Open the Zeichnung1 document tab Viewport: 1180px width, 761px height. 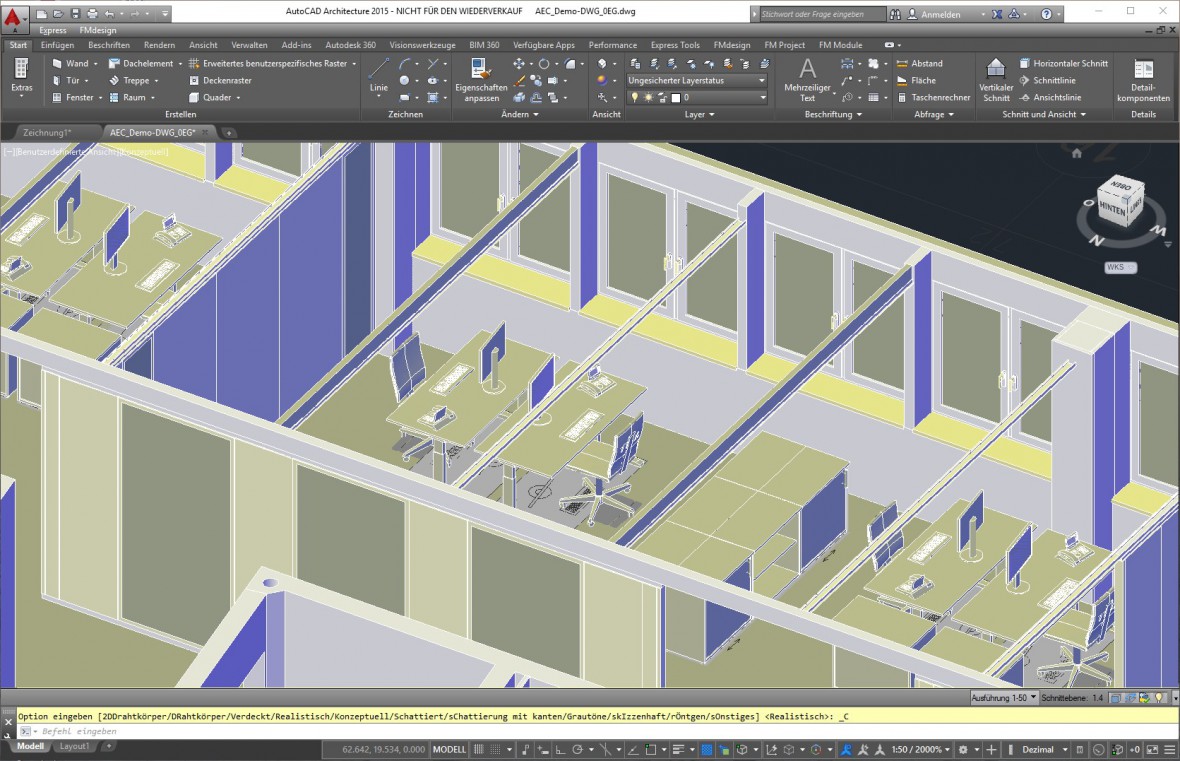(47, 132)
